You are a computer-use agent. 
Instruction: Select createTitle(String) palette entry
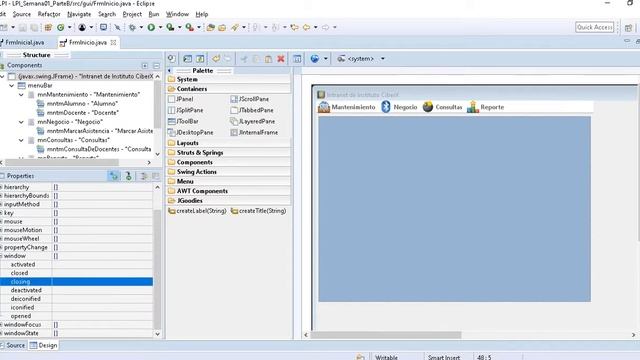(x=258, y=211)
